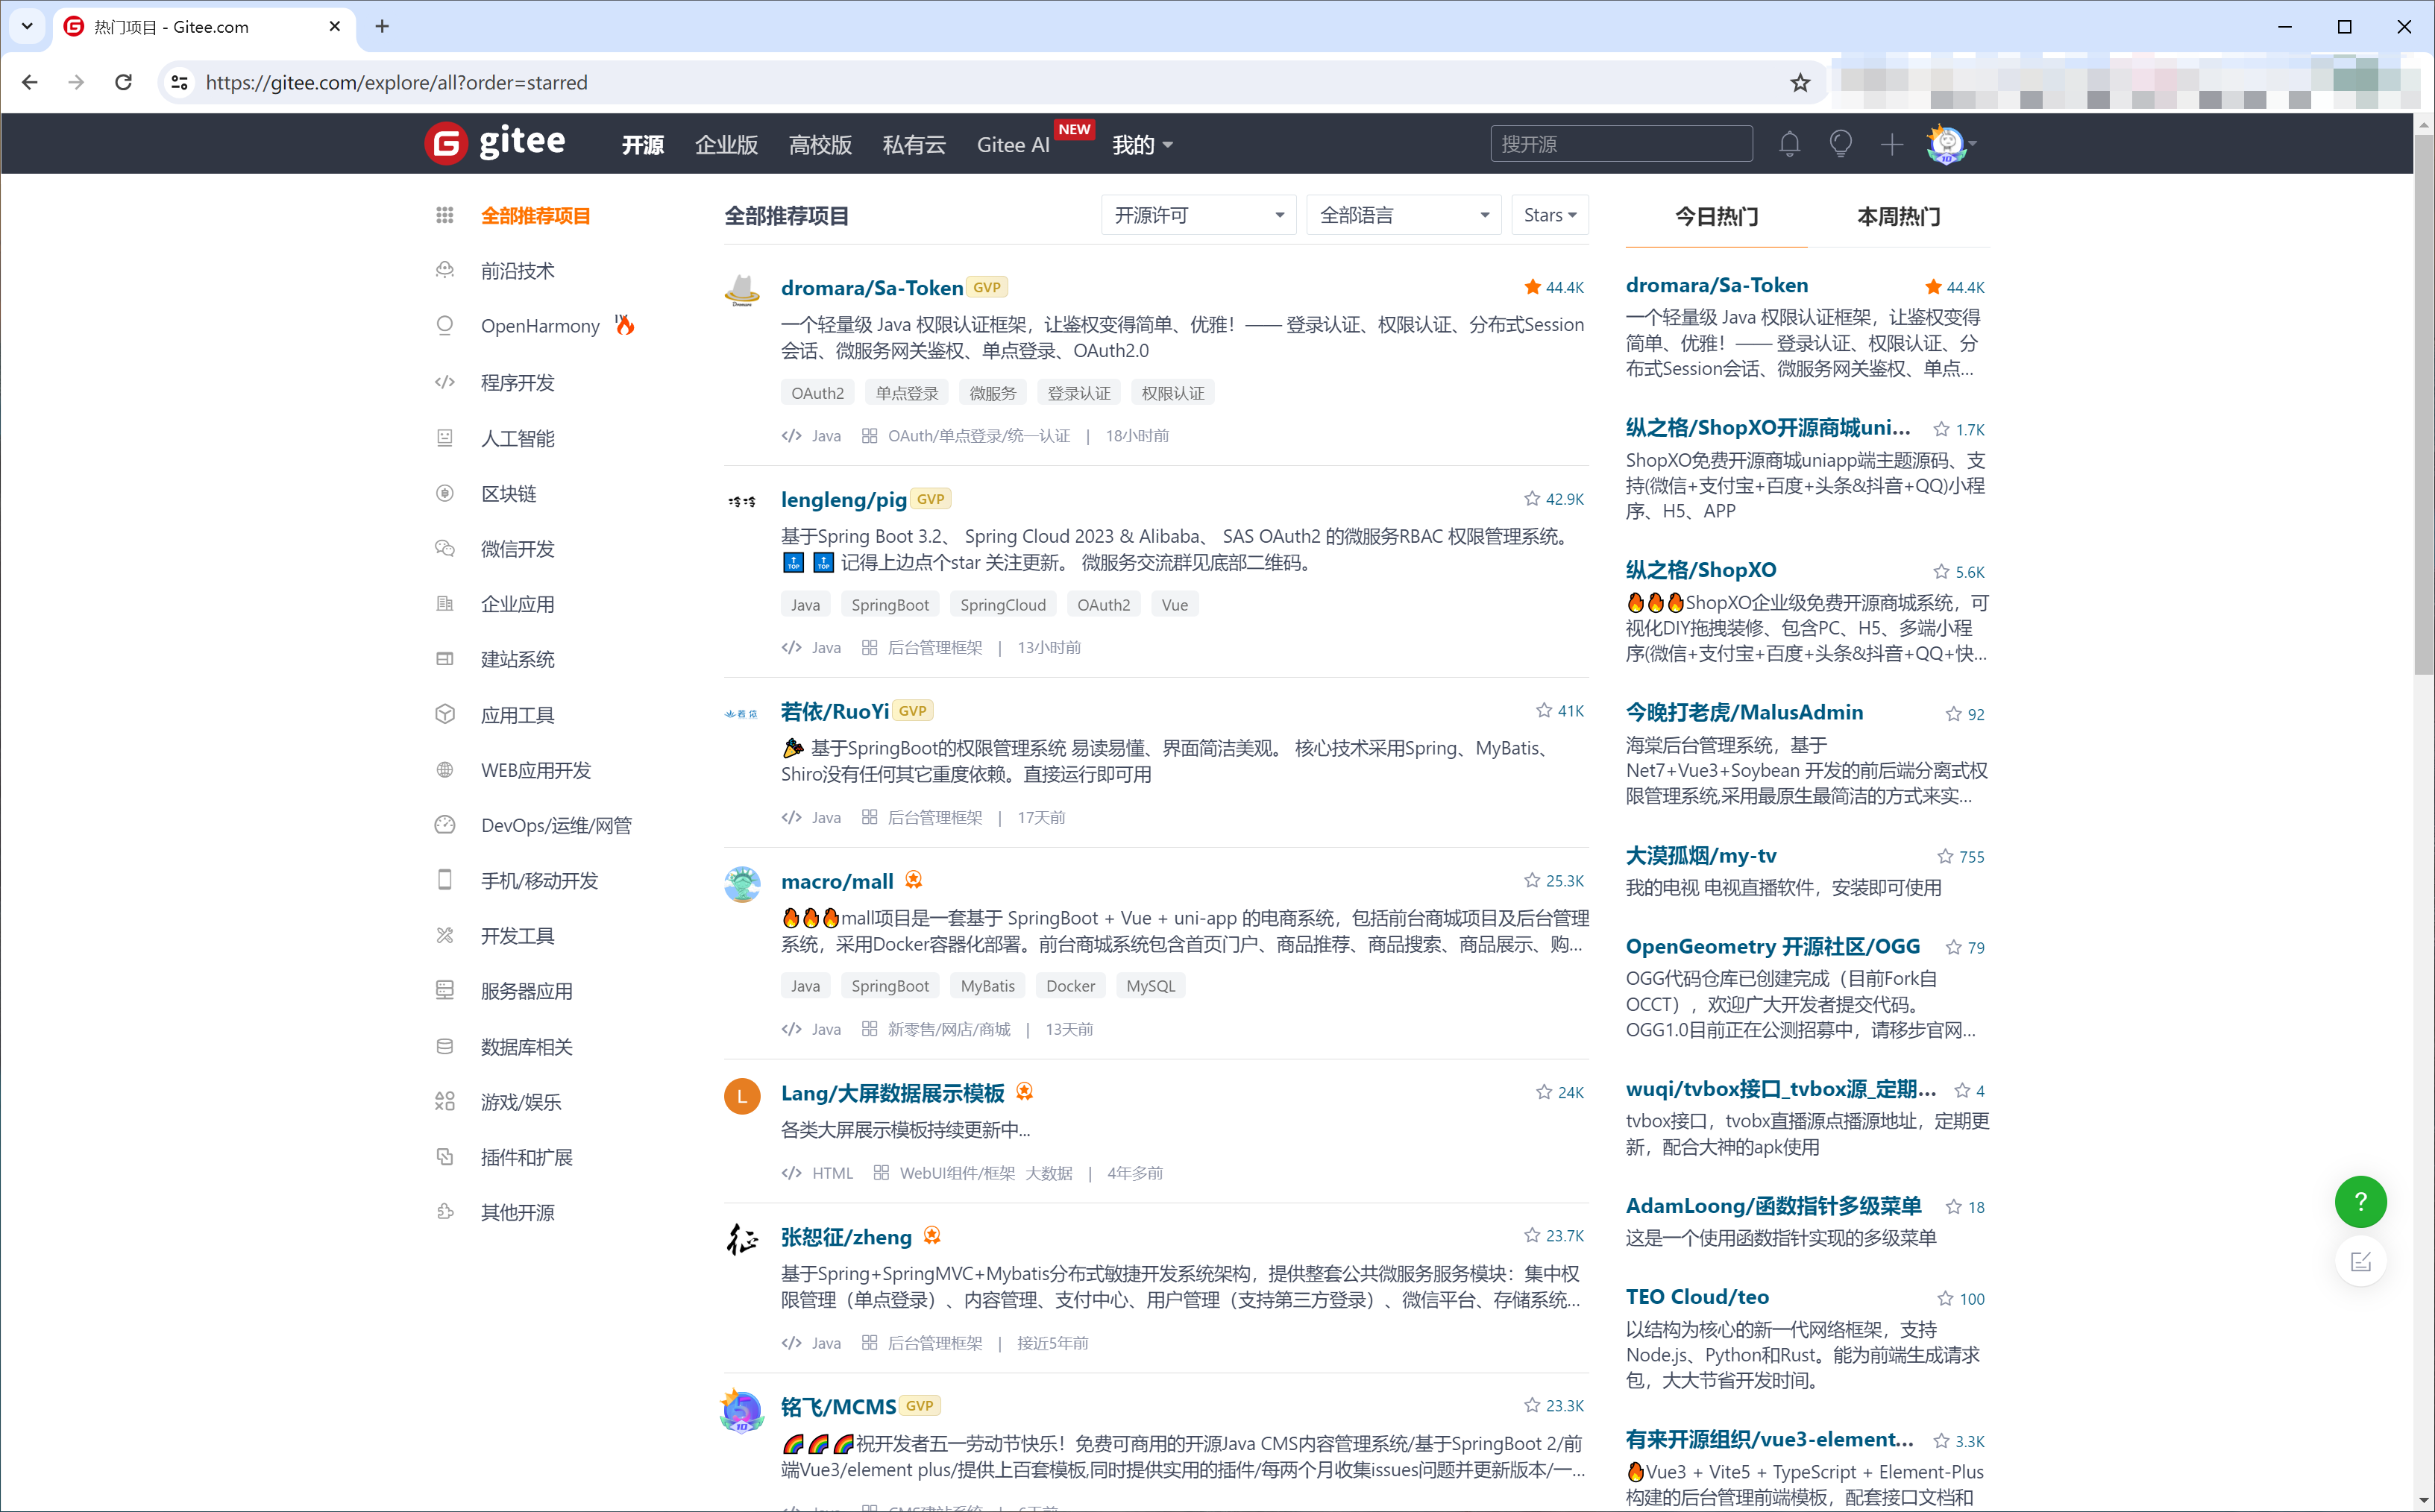Click the 后台管理框架 category under RuoYi
Screen dimensions: 2435x1512
click(x=934, y=817)
